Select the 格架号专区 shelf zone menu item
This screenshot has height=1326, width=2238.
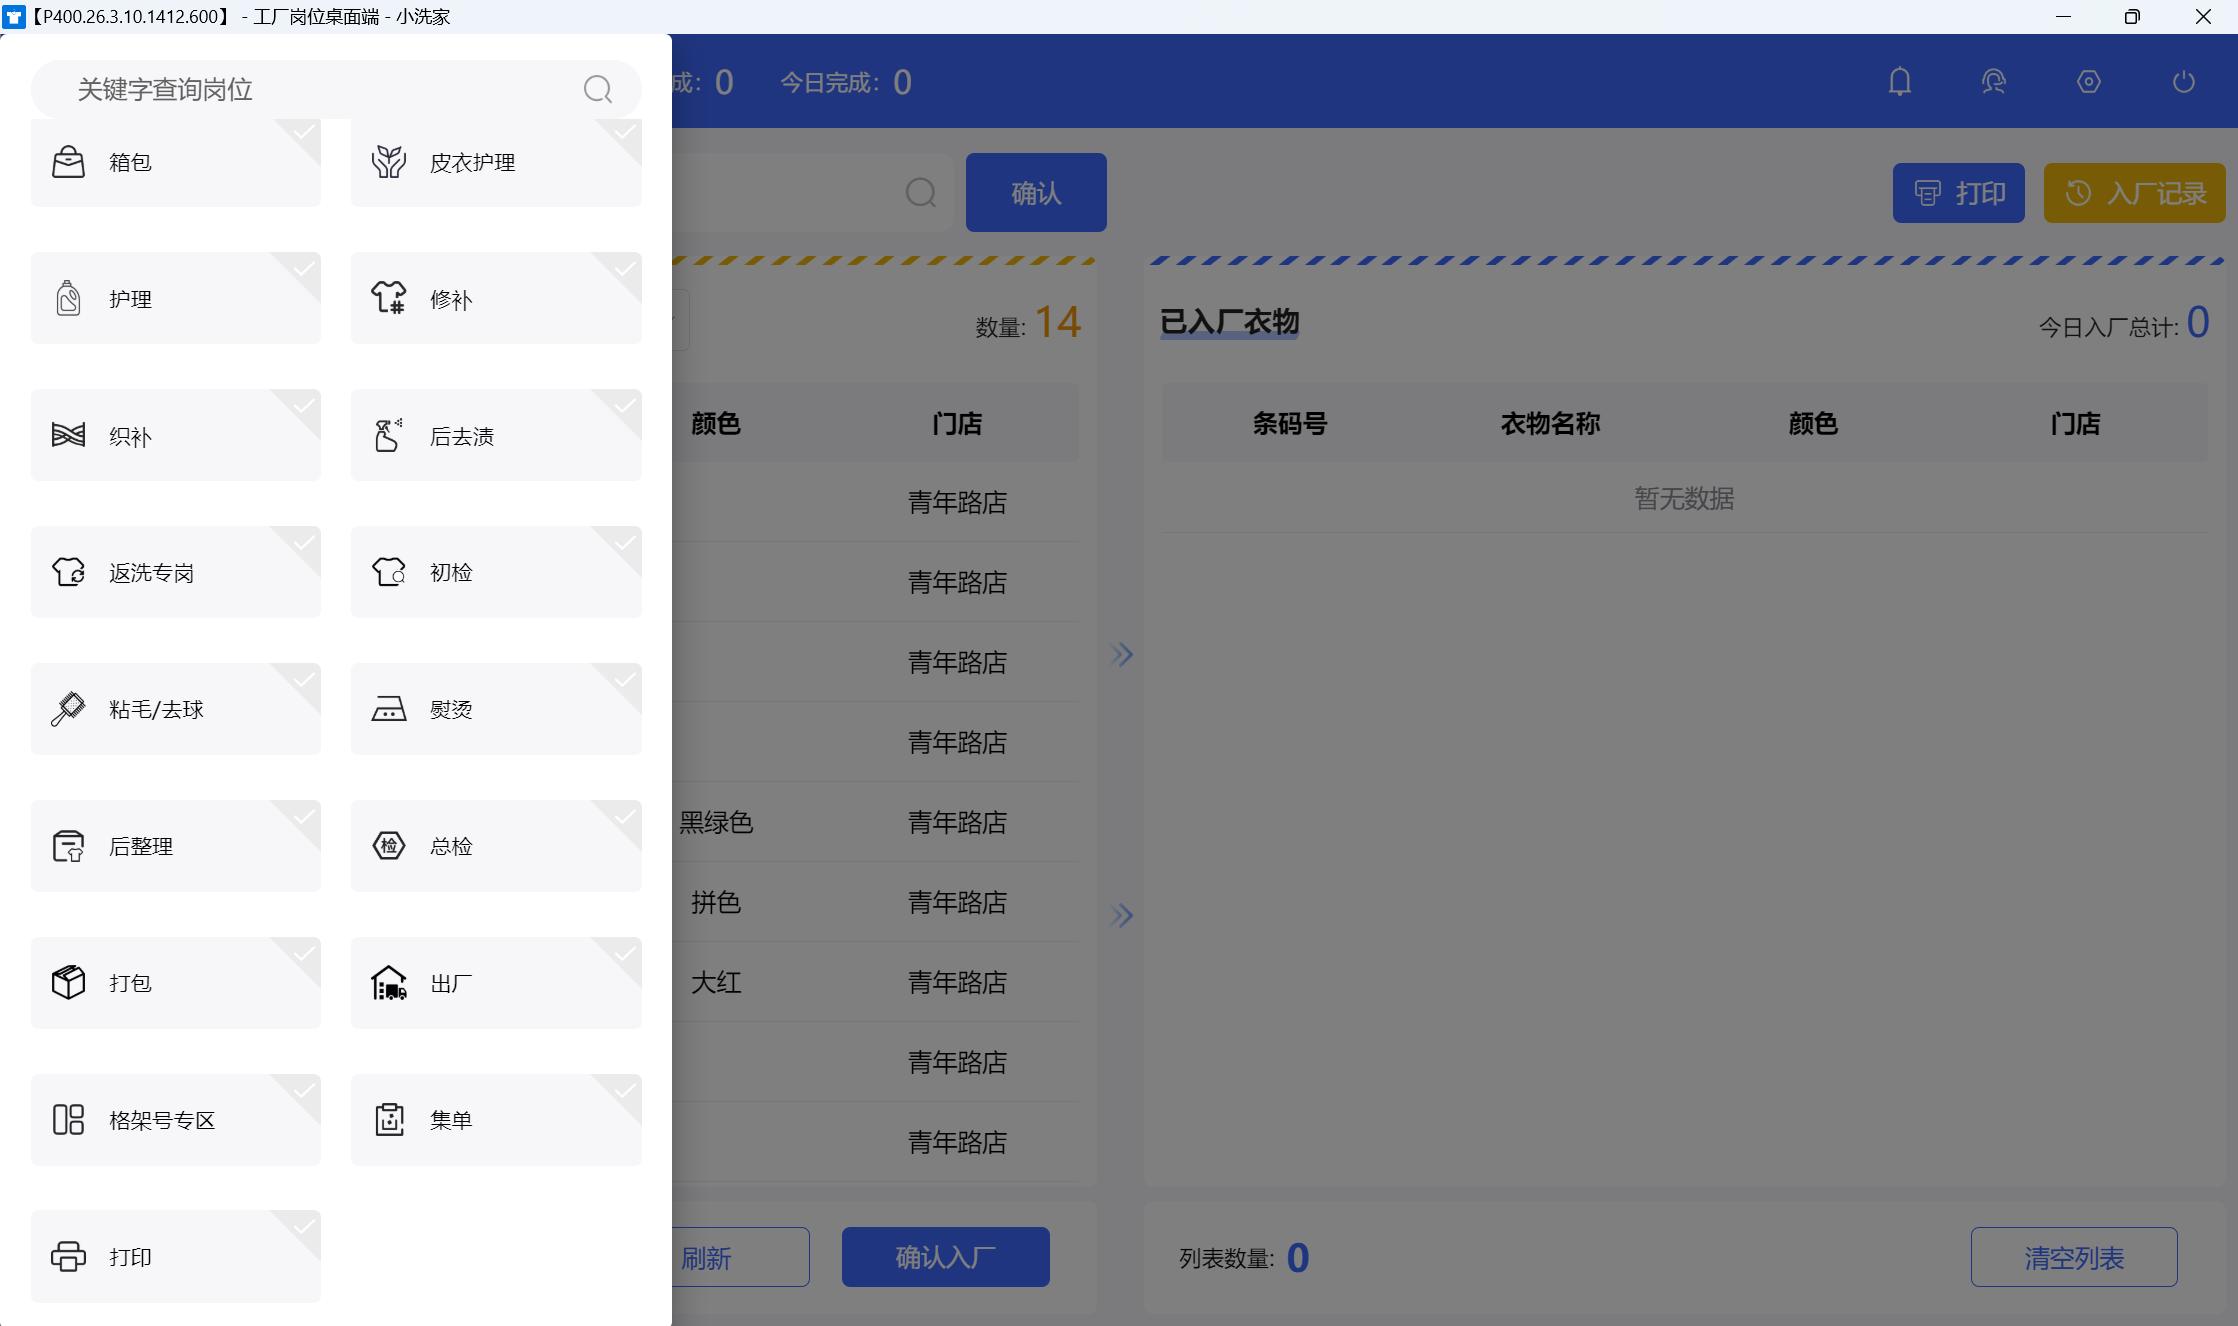(175, 1120)
